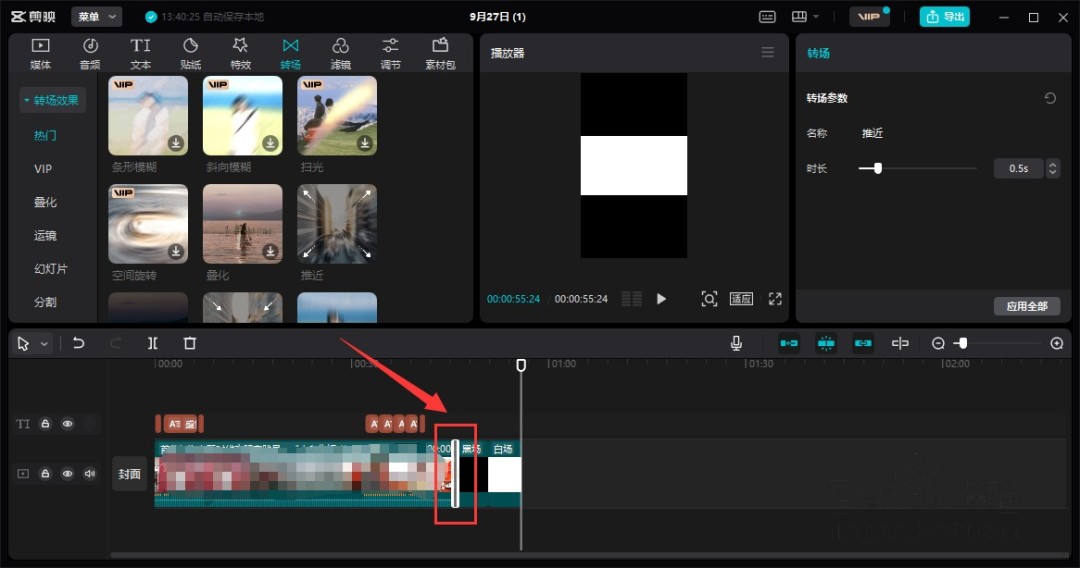1080x568 pixels.
Task: Click the split clip tool icon
Action: click(x=153, y=343)
